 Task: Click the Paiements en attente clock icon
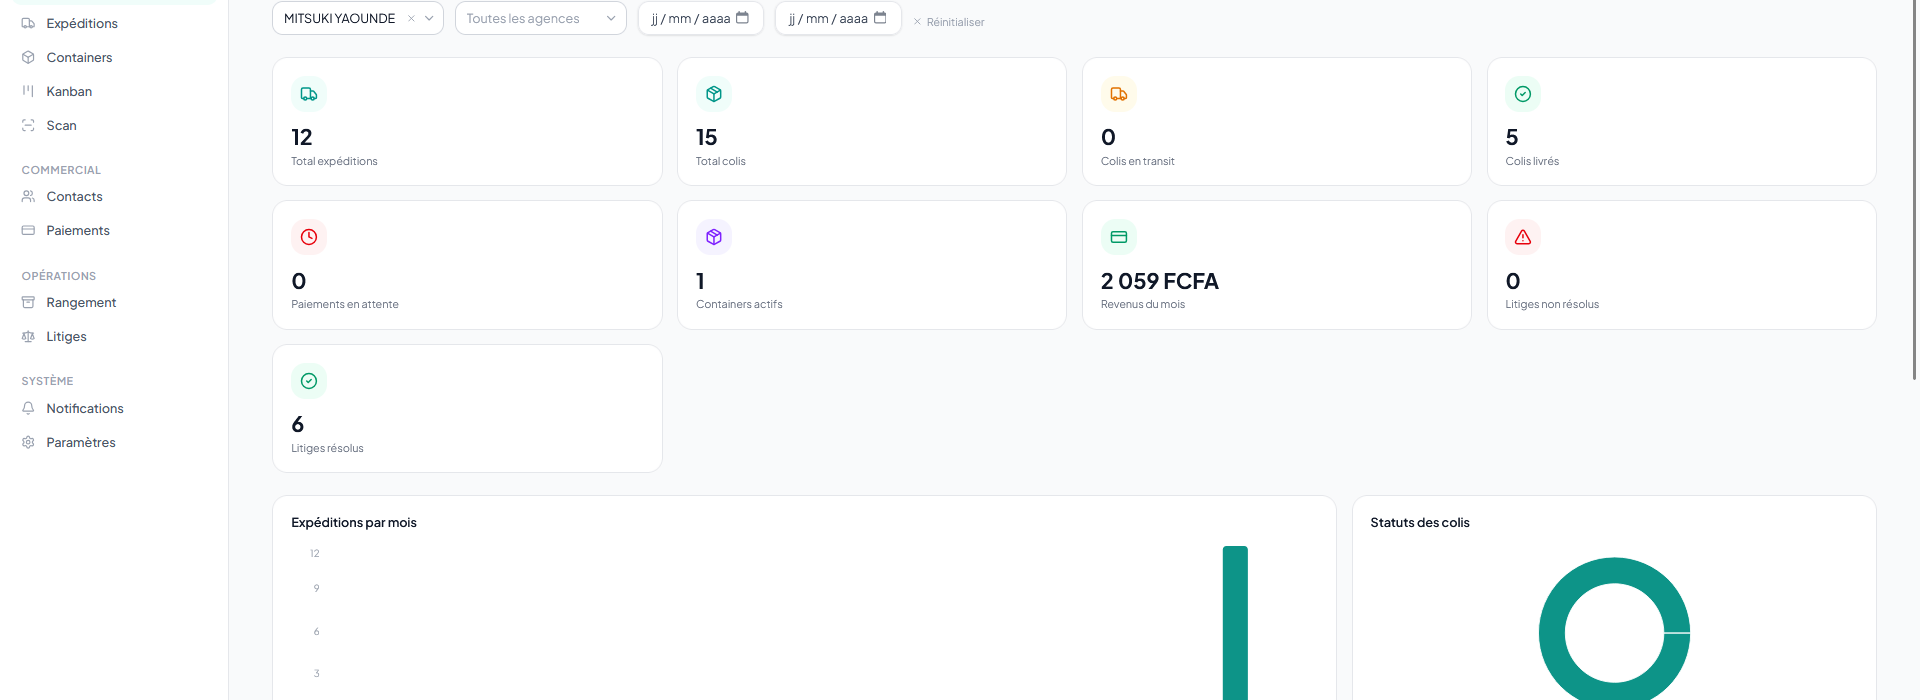tap(309, 237)
